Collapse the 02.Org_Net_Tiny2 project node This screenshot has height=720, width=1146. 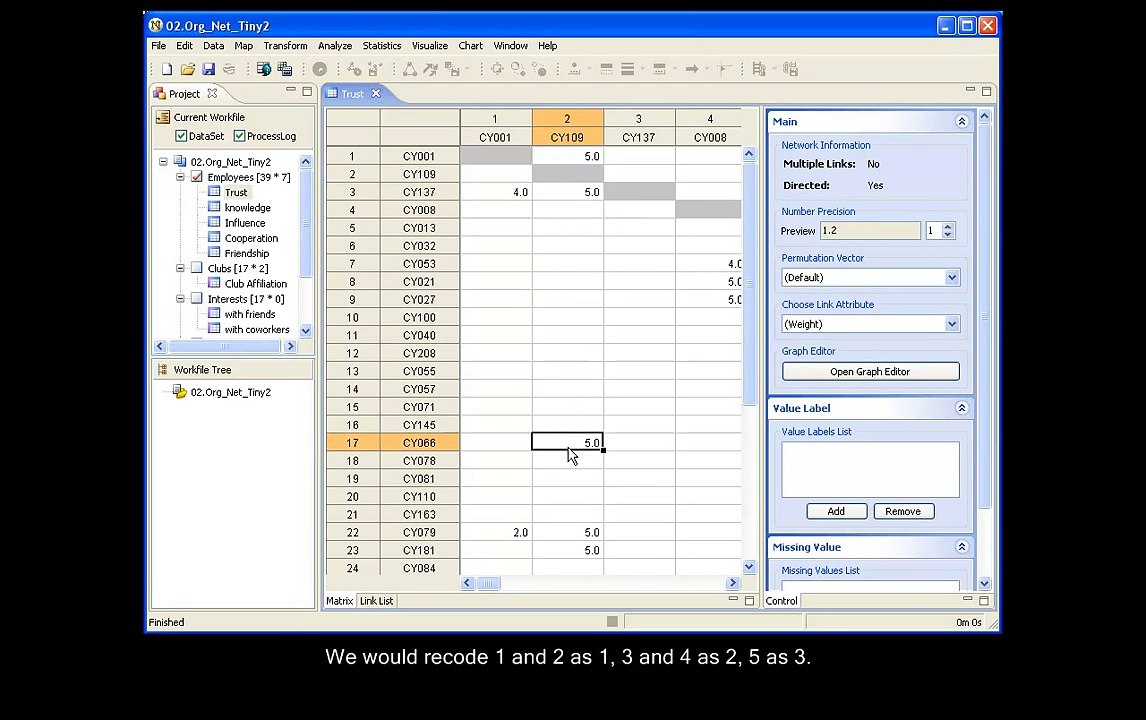[x=163, y=162]
